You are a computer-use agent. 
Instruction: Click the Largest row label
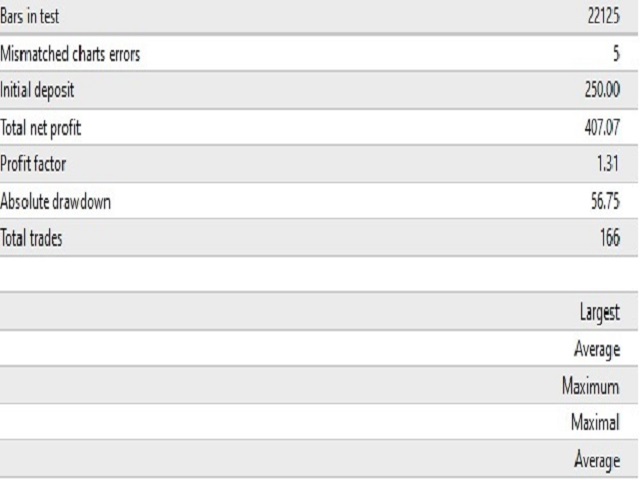600,313
